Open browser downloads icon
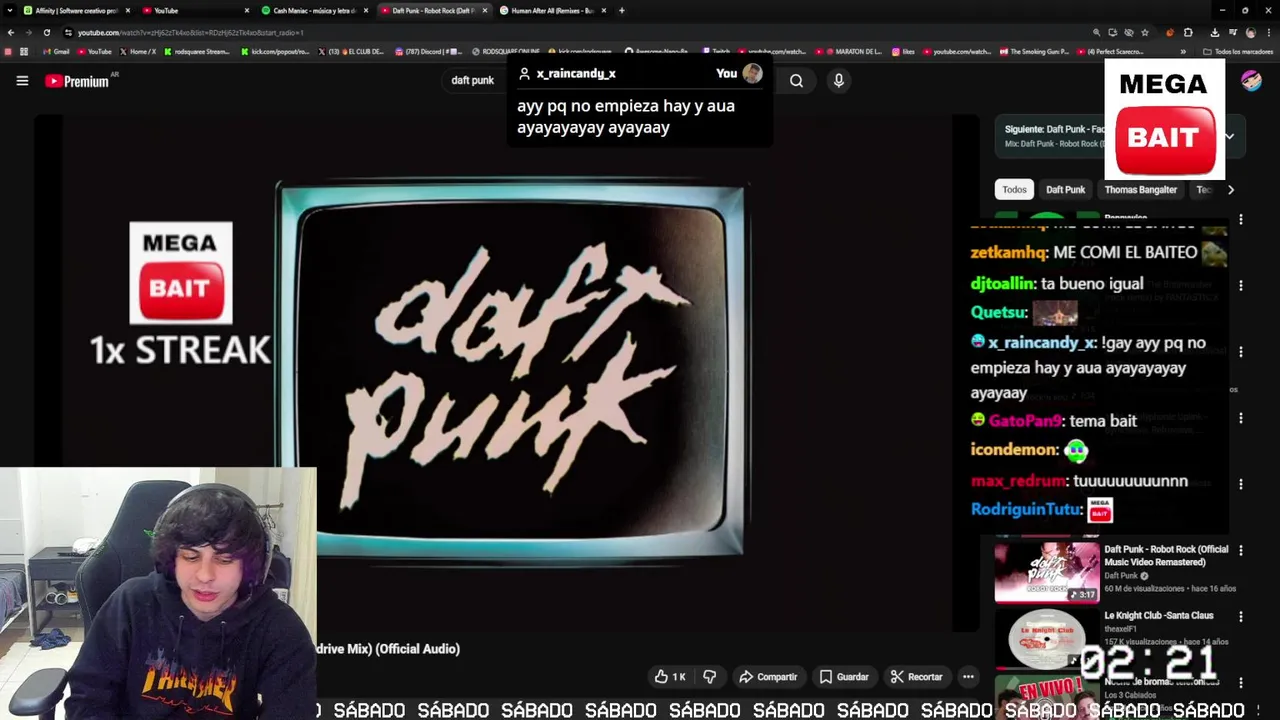Screen dimensions: 1280x720 (1214, 32)
